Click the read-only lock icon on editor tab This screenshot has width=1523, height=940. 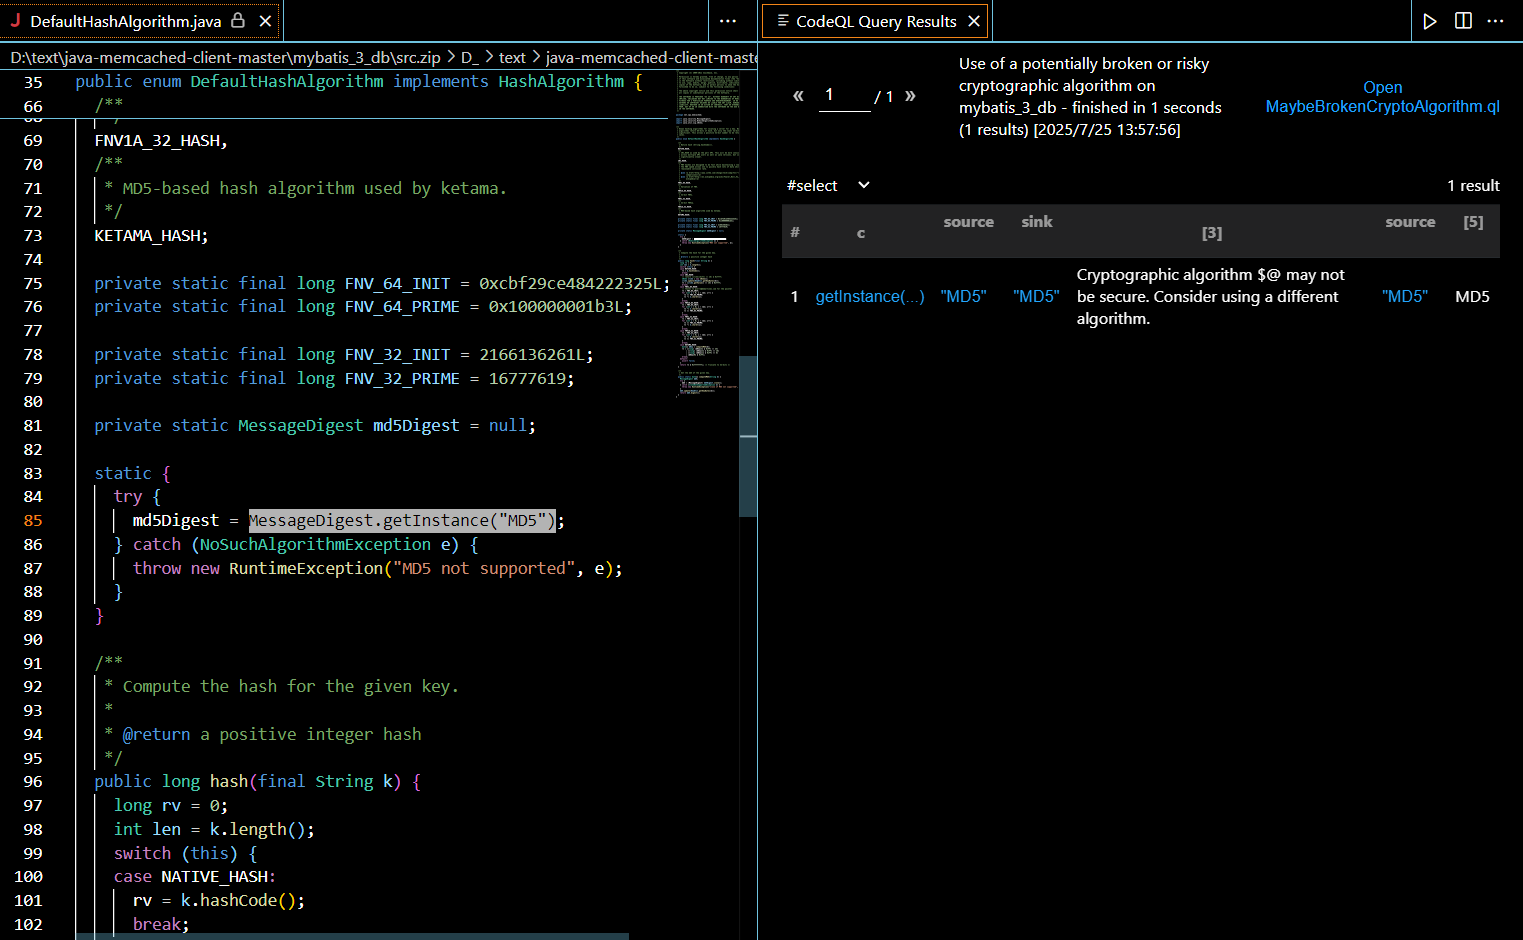pos(238,21)
